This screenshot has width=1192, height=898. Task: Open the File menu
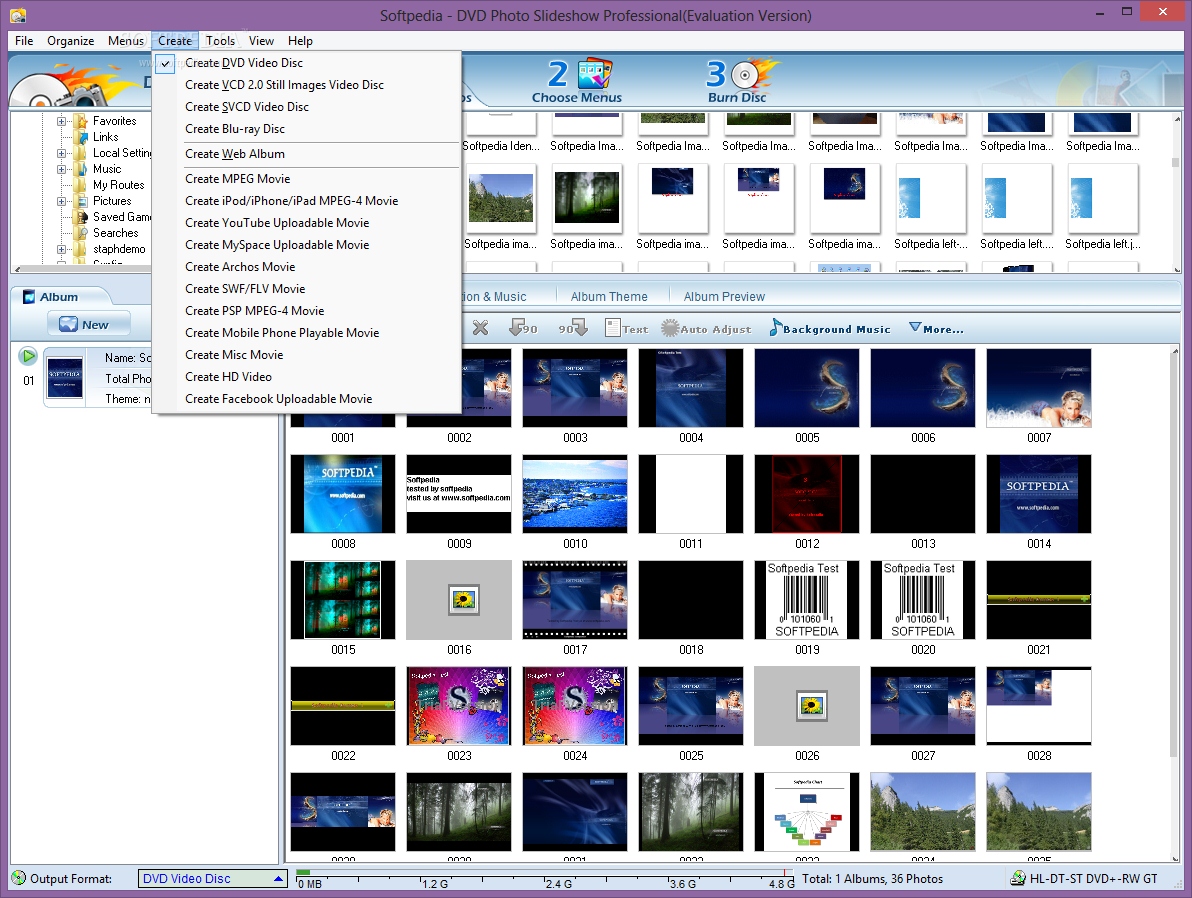pyautogui.click(x=24, y=41)
